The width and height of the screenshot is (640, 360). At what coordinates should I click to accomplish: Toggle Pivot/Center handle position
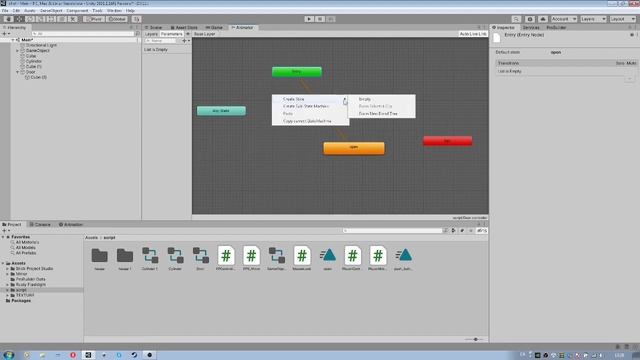[x=94, y=19]
